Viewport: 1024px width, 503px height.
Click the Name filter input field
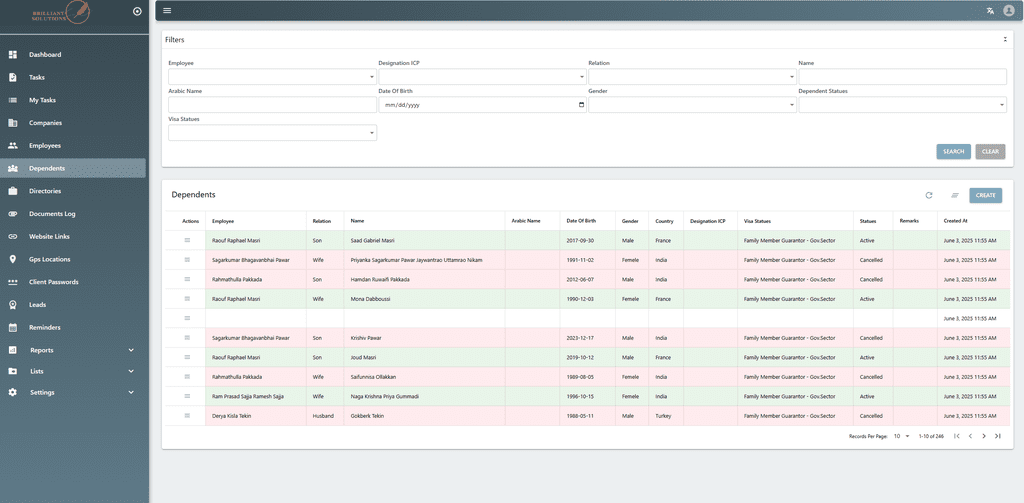point(903,77)
